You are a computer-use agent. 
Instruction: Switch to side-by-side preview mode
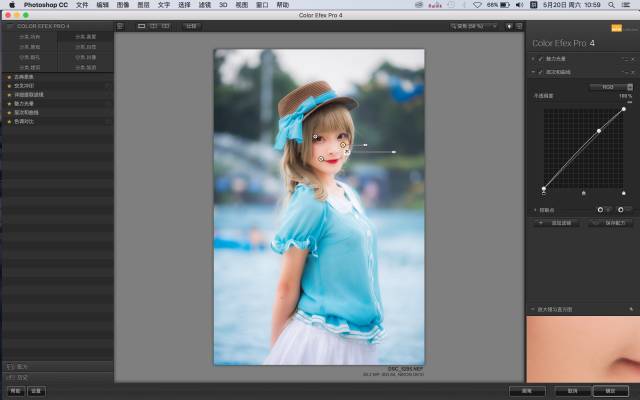165,26
